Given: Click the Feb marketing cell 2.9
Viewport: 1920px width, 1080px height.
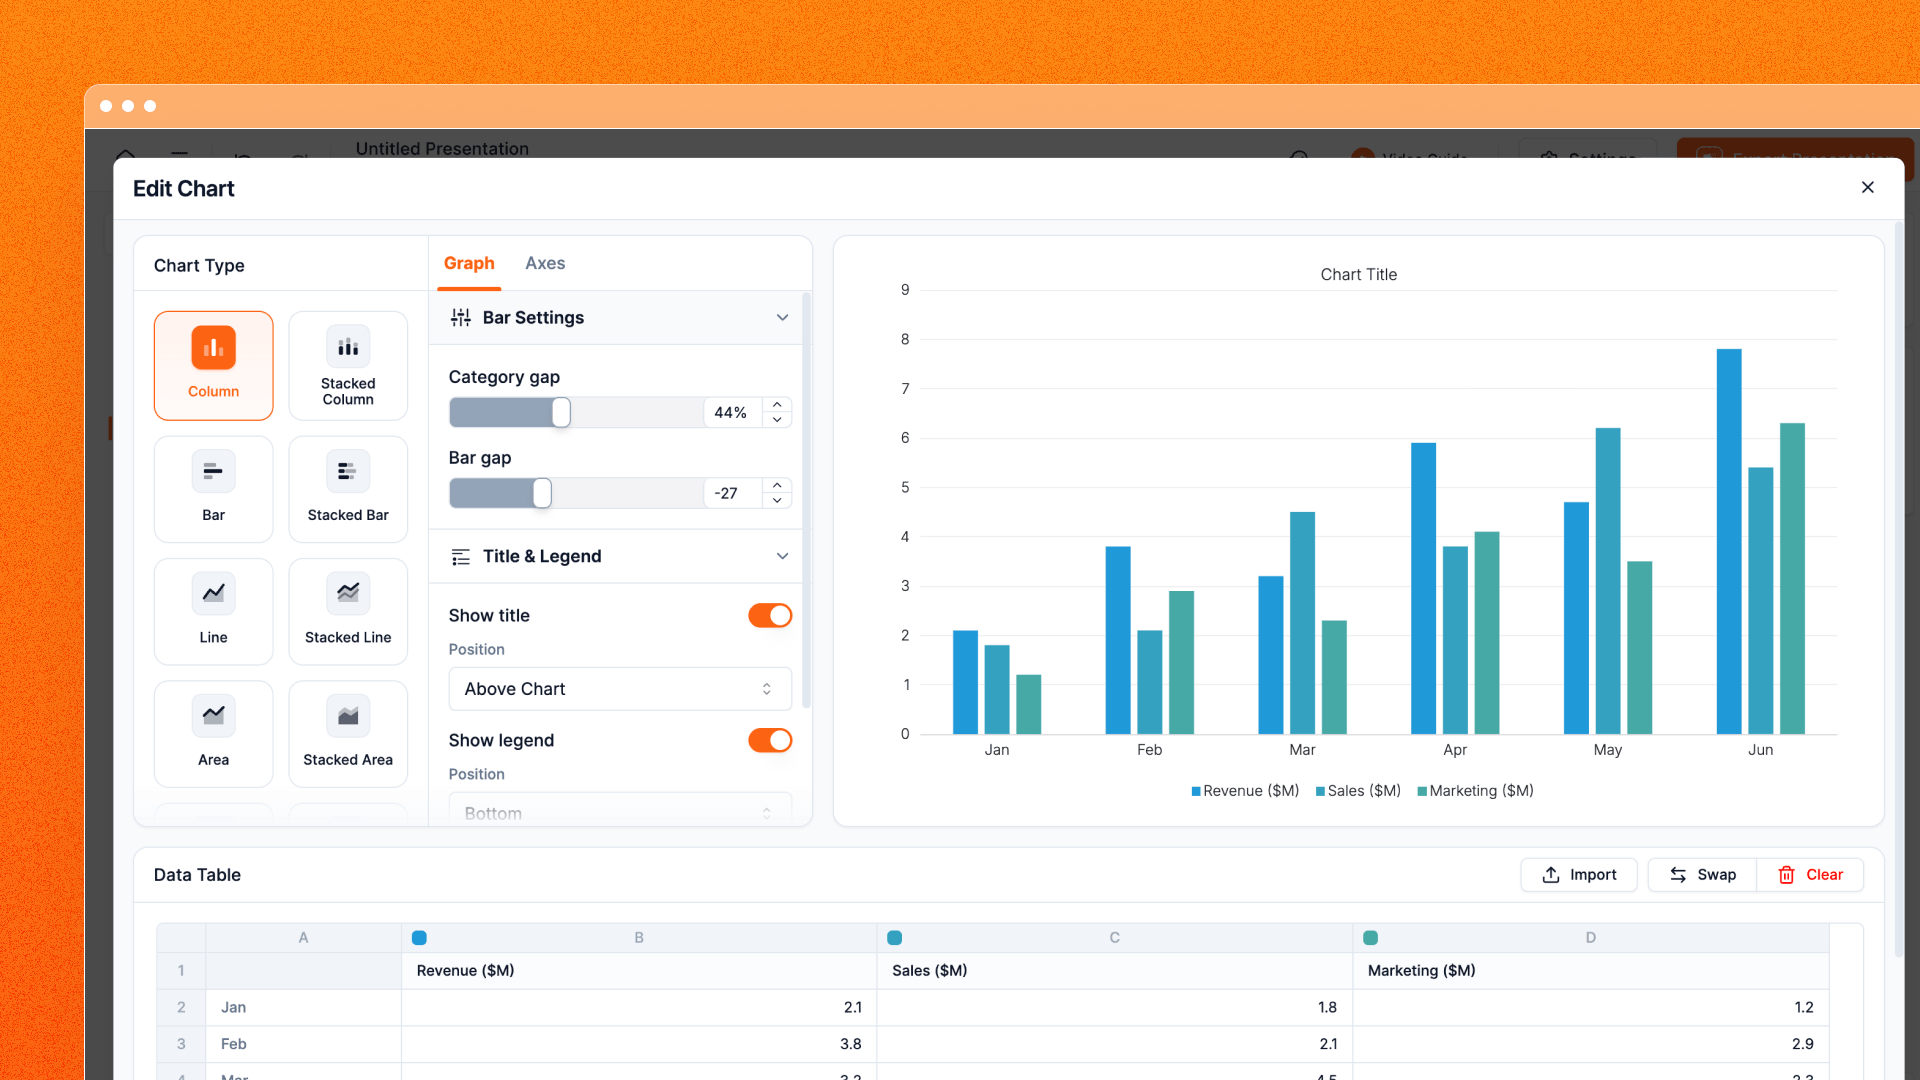Looking at the screenshot, I should (1591, 1044).
